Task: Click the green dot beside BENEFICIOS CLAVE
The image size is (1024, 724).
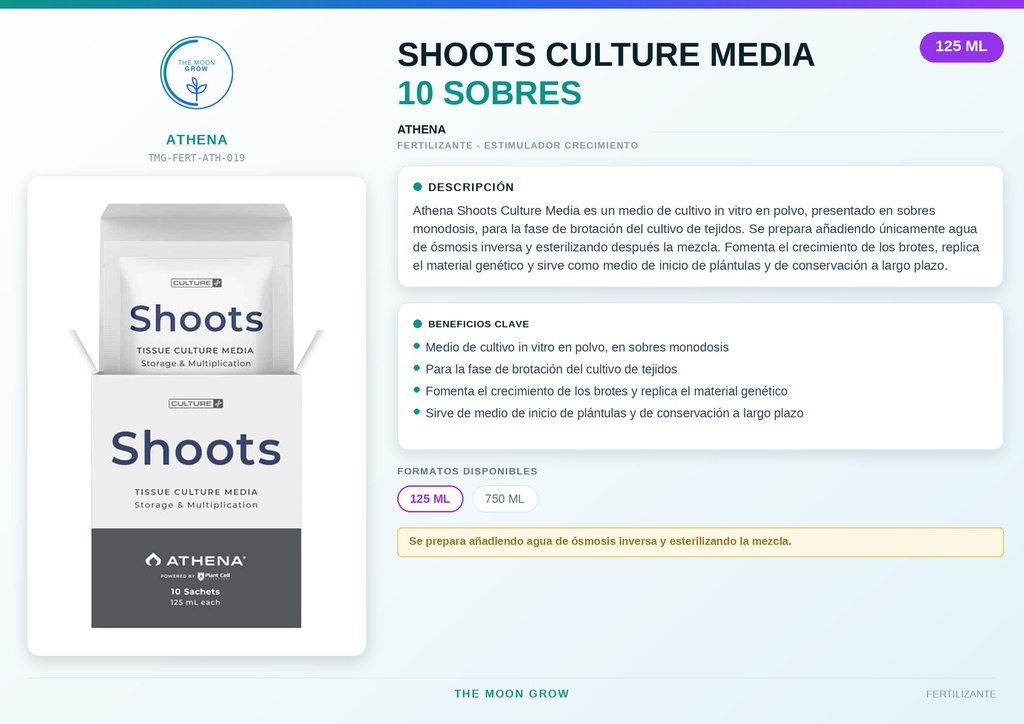Action: coord(417,324)
